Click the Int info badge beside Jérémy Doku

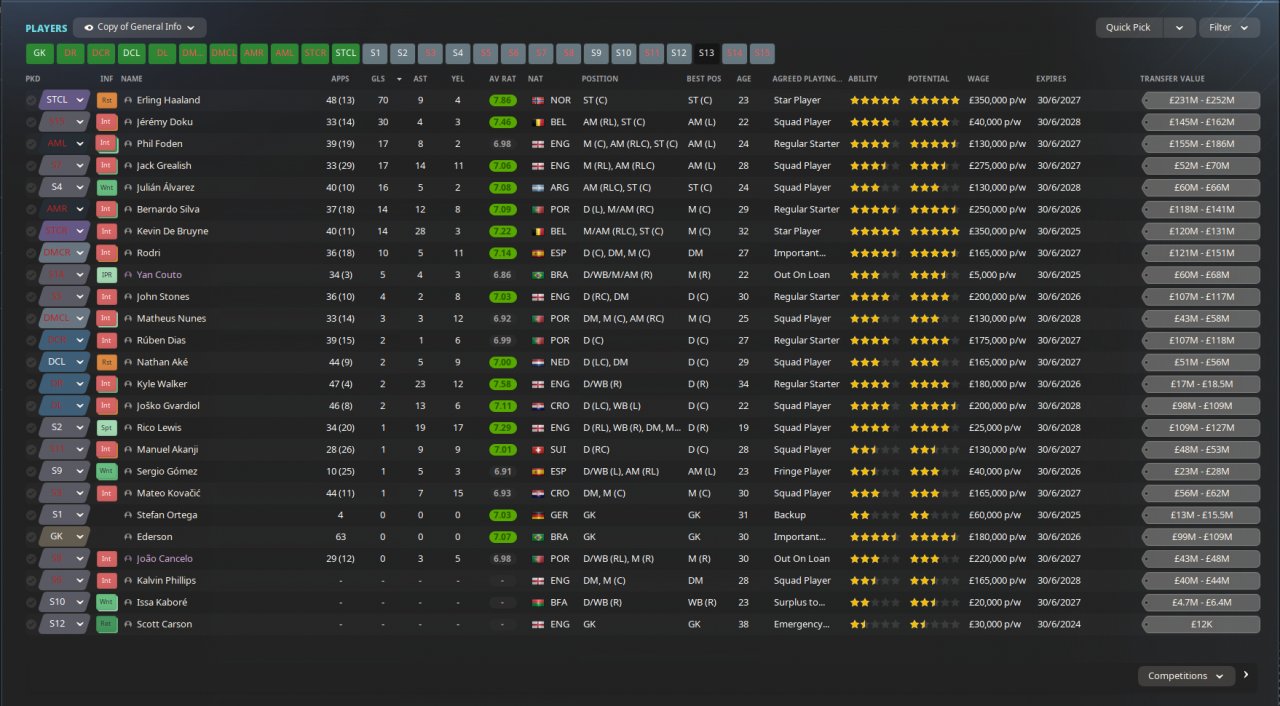point(107,122)
